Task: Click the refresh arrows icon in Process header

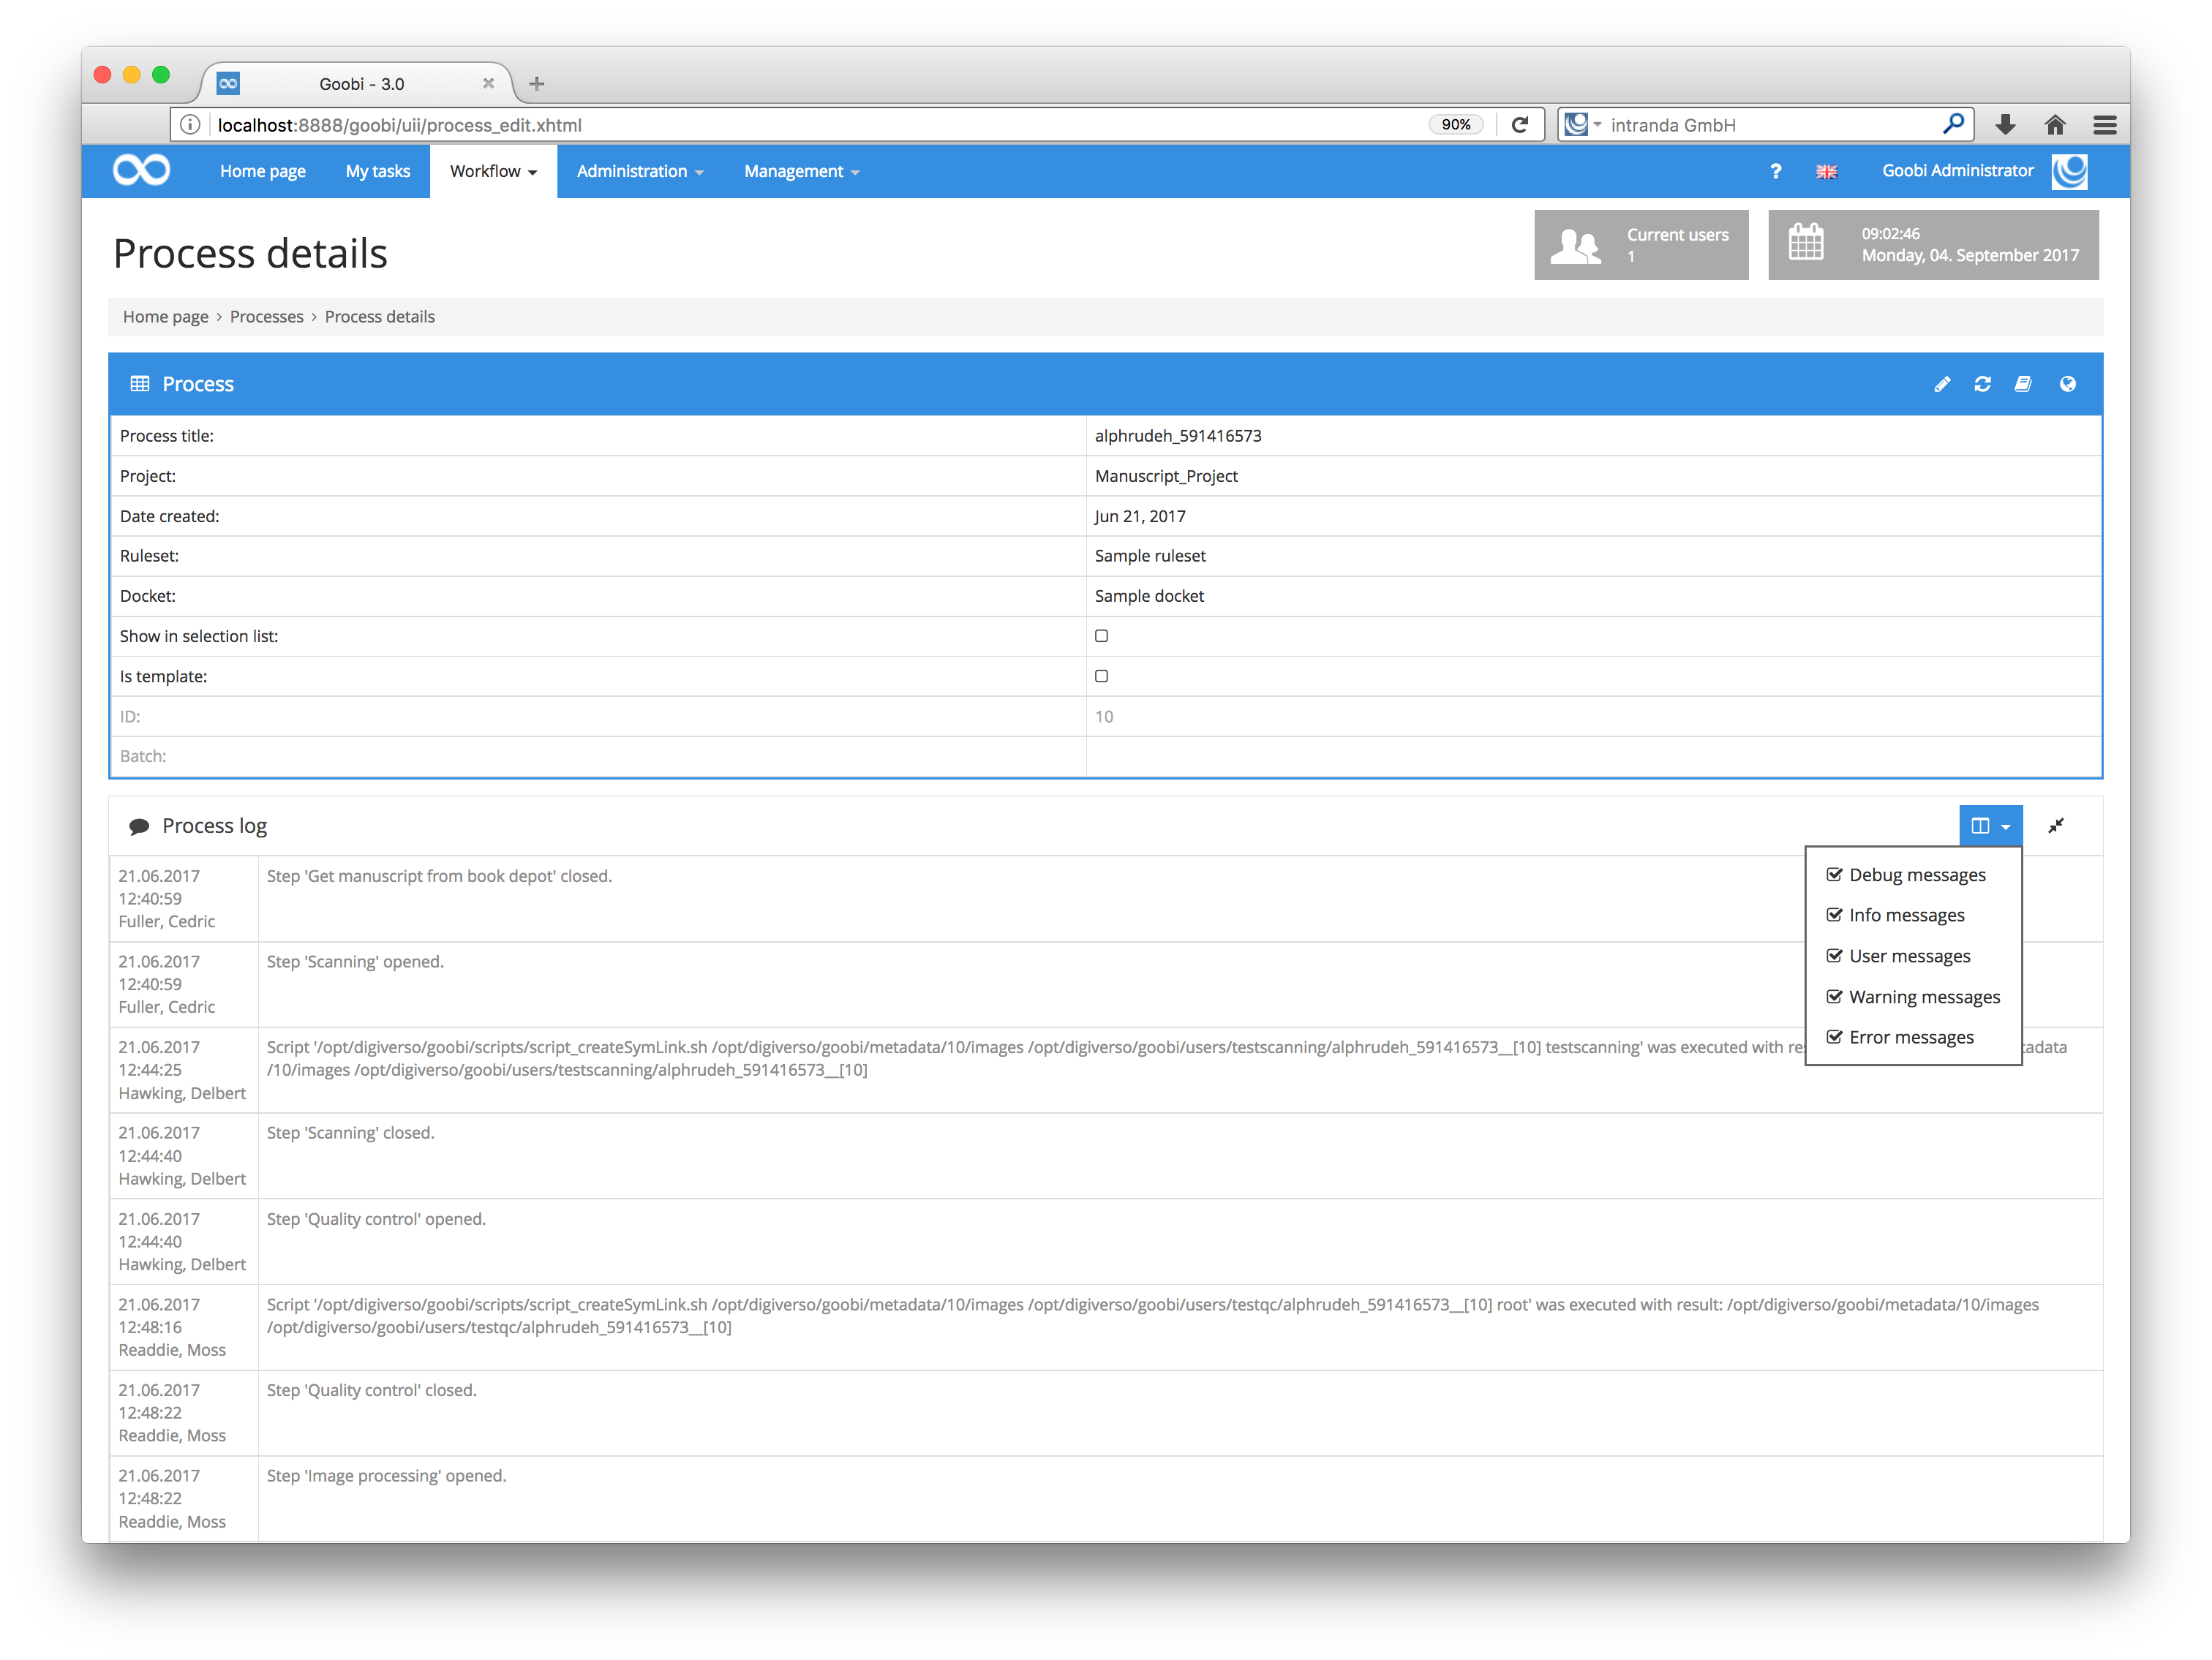Action: (1982, 384)
